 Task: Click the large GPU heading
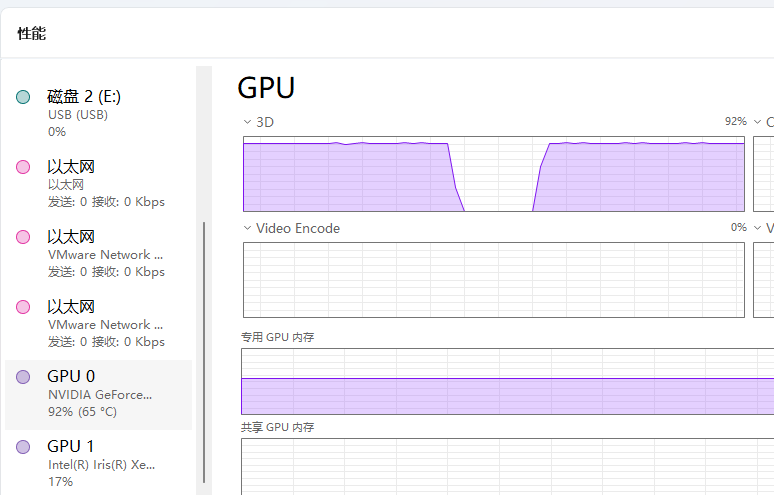tap(266, 88)
